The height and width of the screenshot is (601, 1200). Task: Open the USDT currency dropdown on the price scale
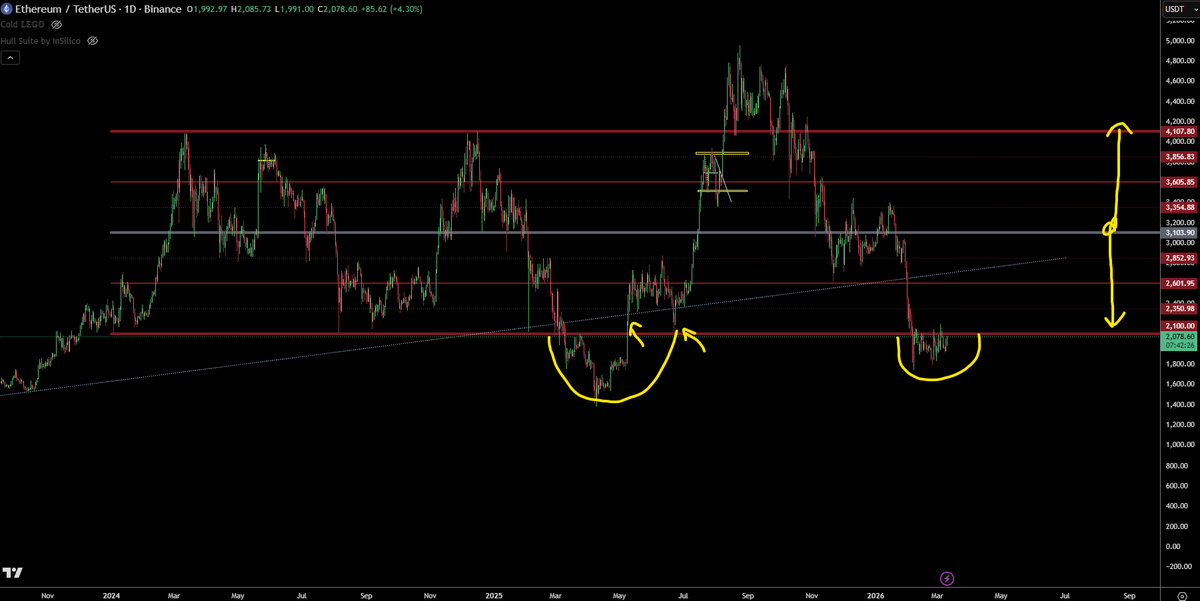[x=1174, y=9]
